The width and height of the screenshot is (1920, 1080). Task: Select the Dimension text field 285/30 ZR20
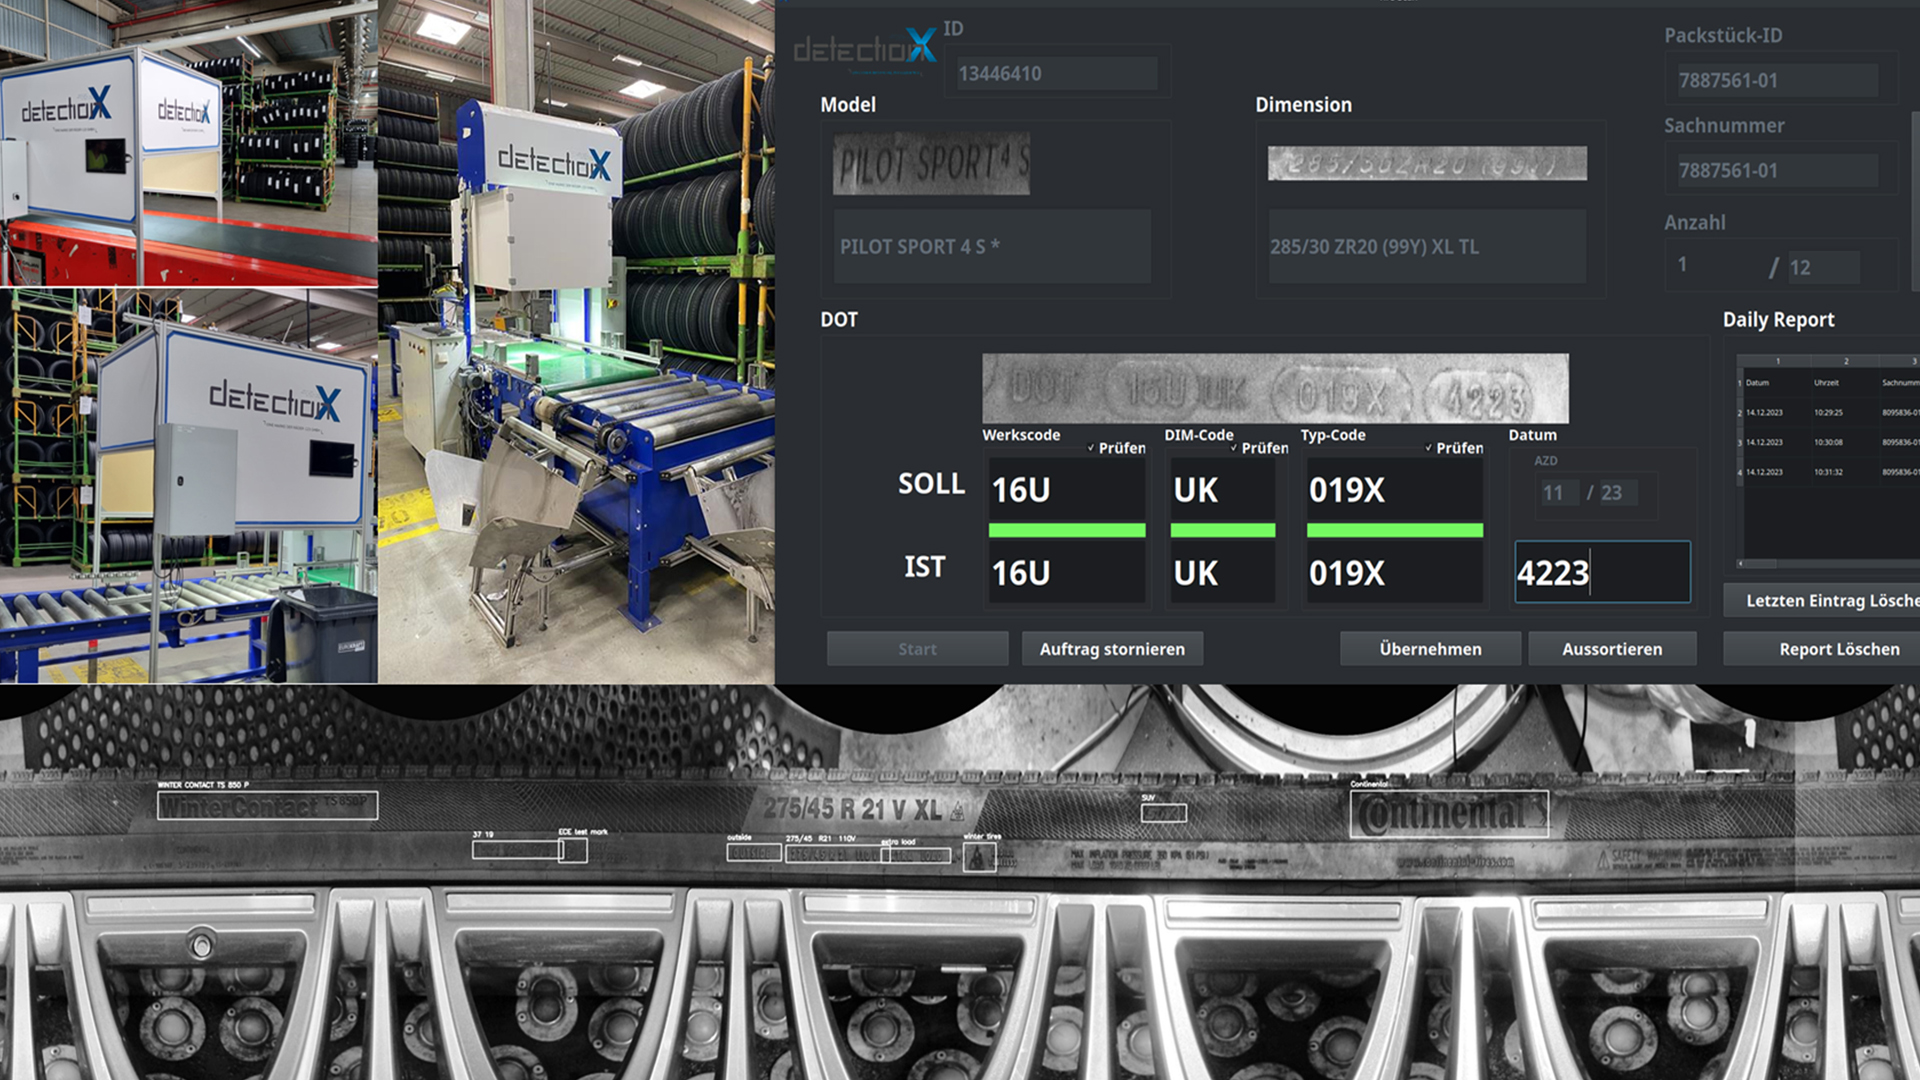pyautogui.click(x=1427, y=246)
